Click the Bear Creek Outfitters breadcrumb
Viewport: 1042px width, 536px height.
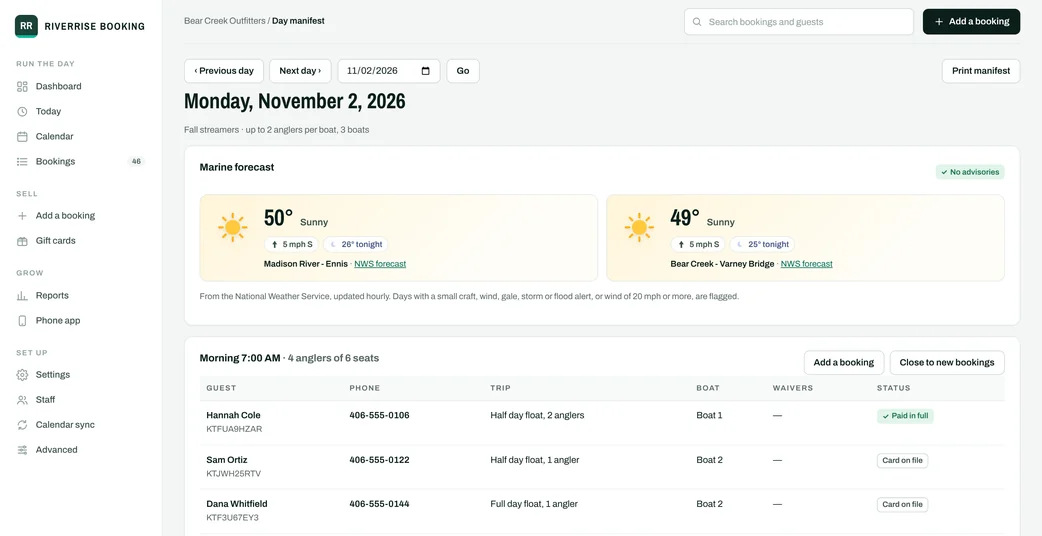point(225,21)
